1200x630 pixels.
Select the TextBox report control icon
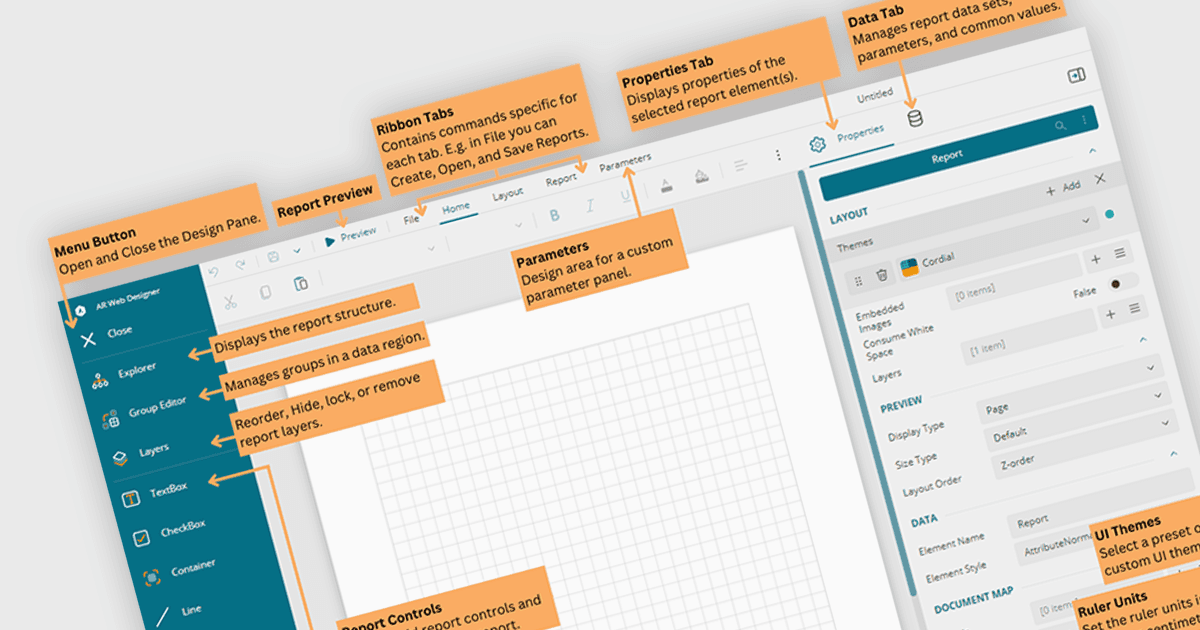130,499
